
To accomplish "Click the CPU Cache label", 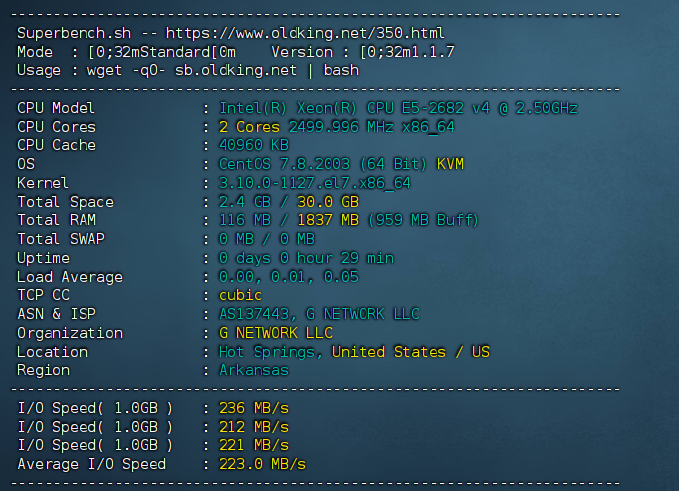I will click(56, 145).
